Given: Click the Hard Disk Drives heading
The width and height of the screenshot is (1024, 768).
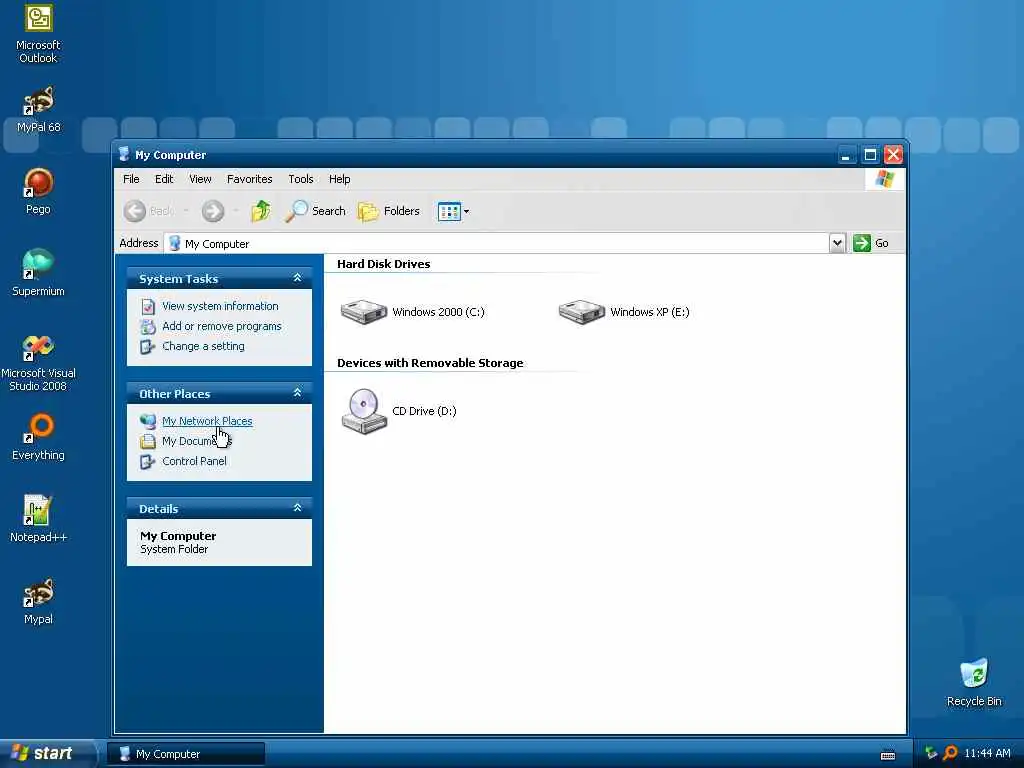Looking at the screenshot, I should (383, 264).
